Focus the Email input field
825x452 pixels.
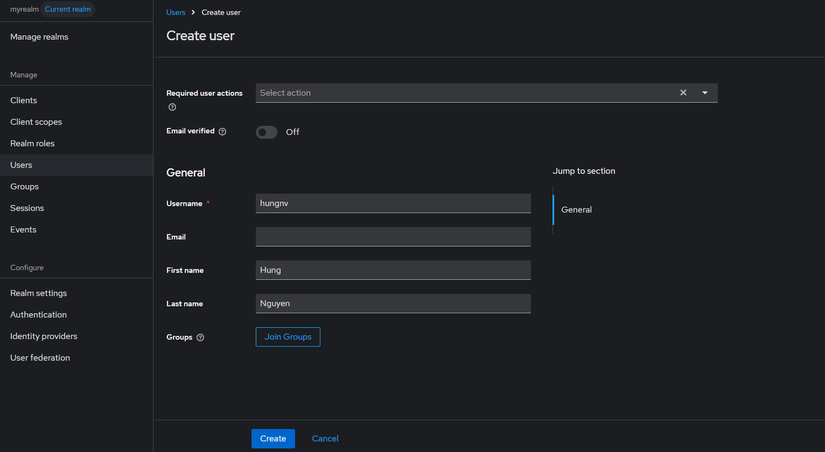(393, 237)
